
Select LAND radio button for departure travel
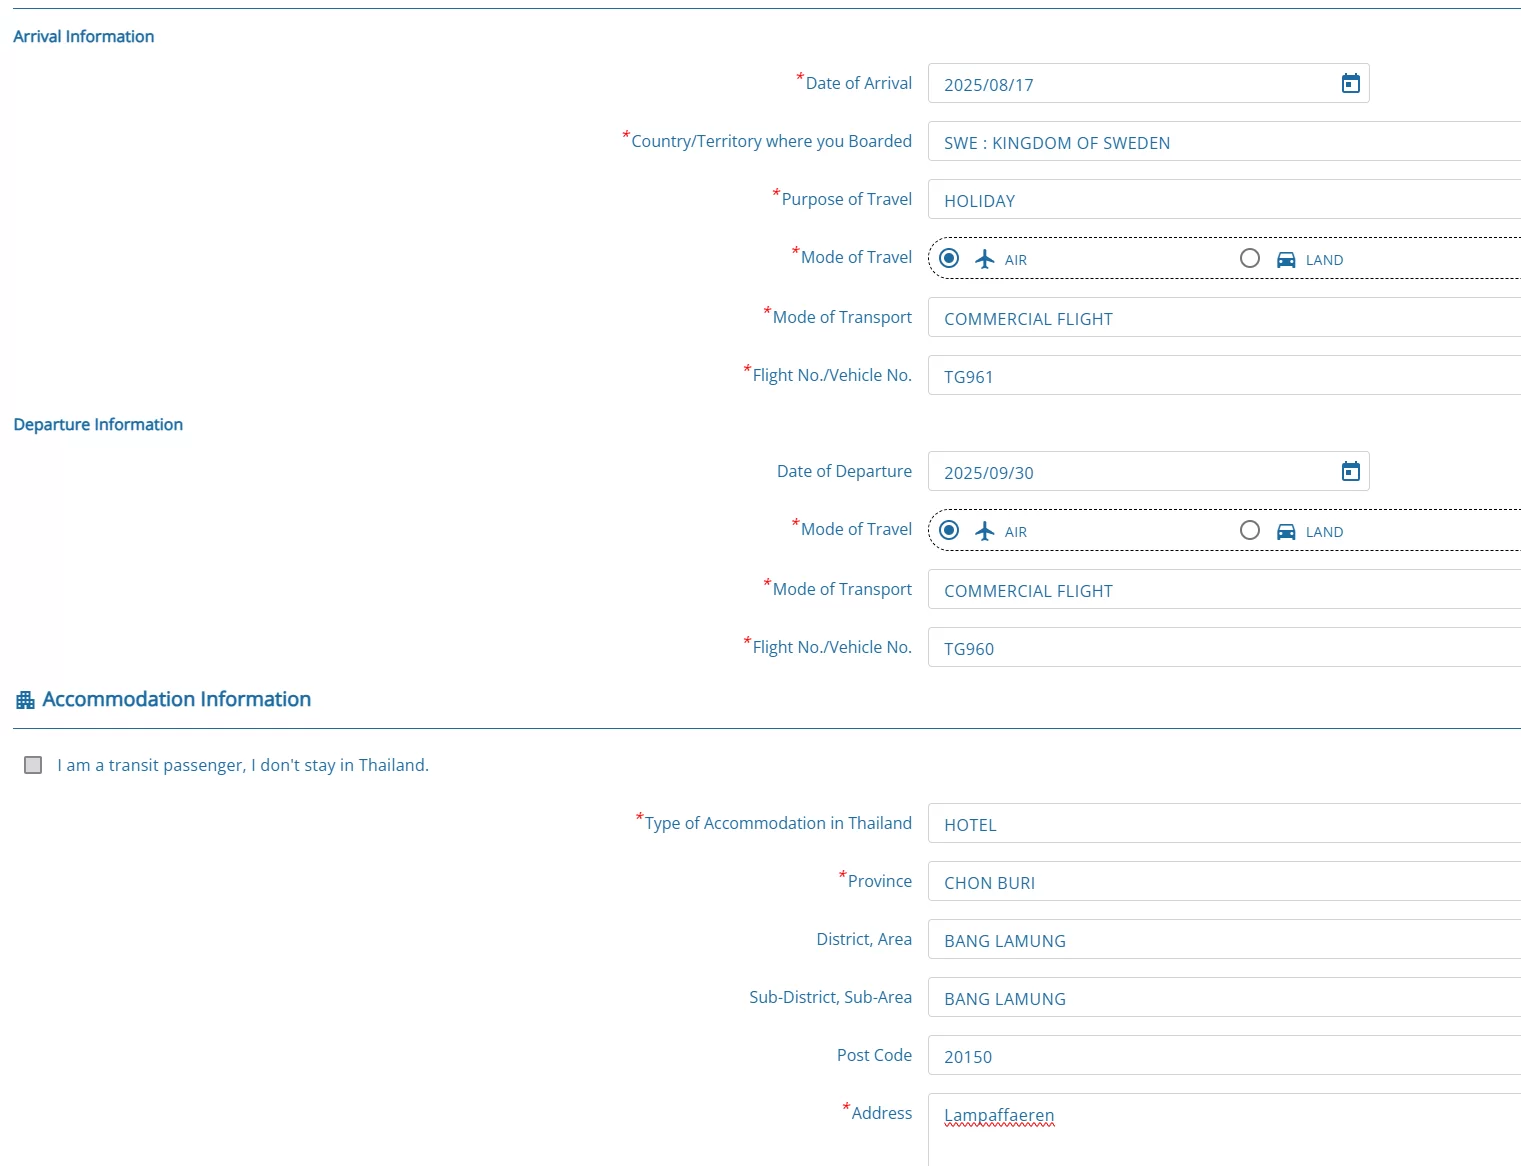pos(1250,531)
